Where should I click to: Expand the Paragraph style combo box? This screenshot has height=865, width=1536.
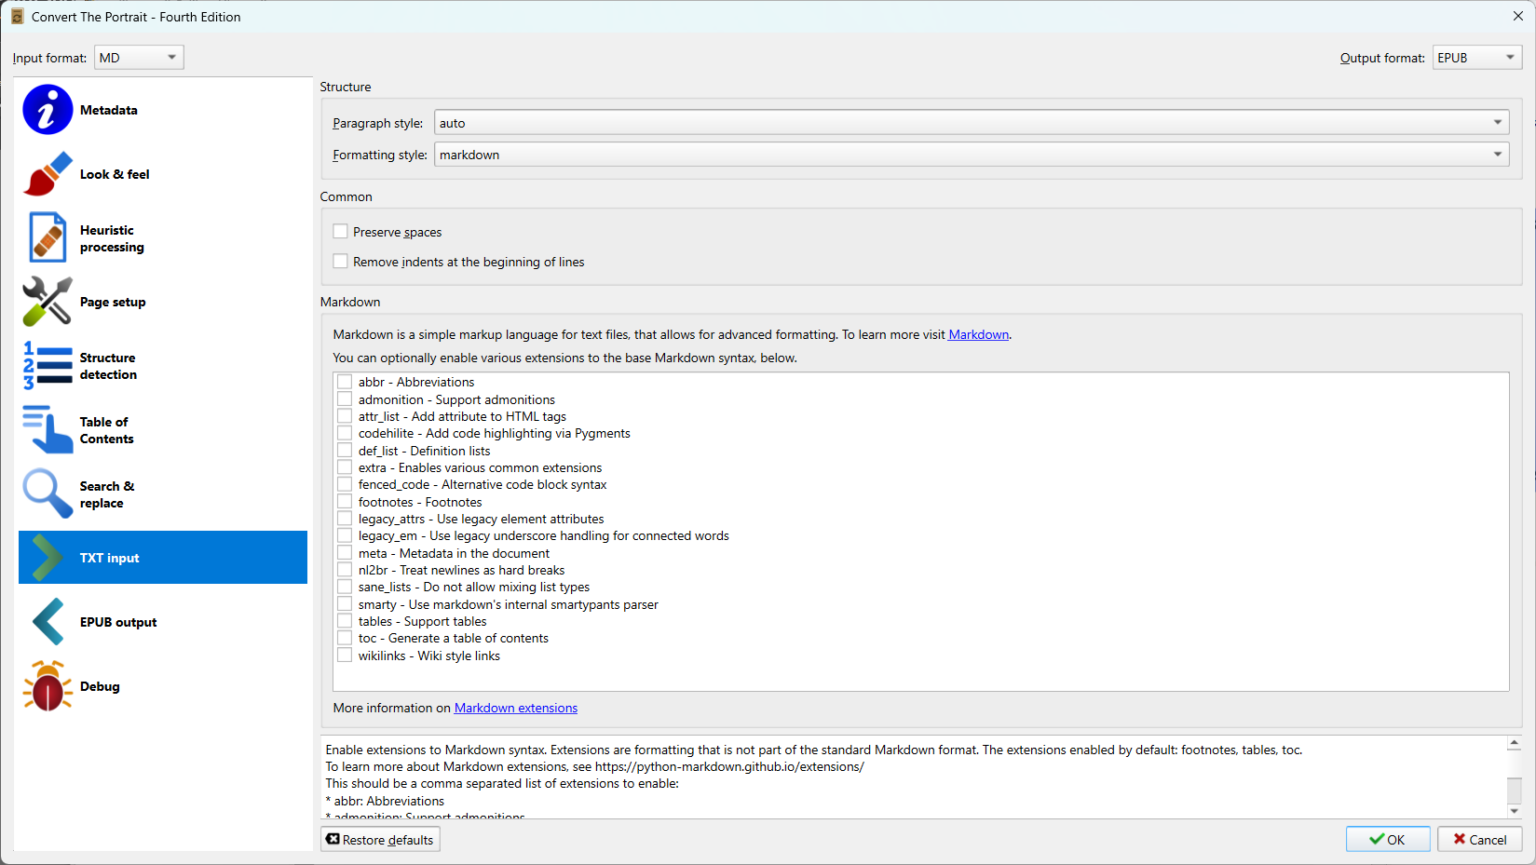[1498, 122]
